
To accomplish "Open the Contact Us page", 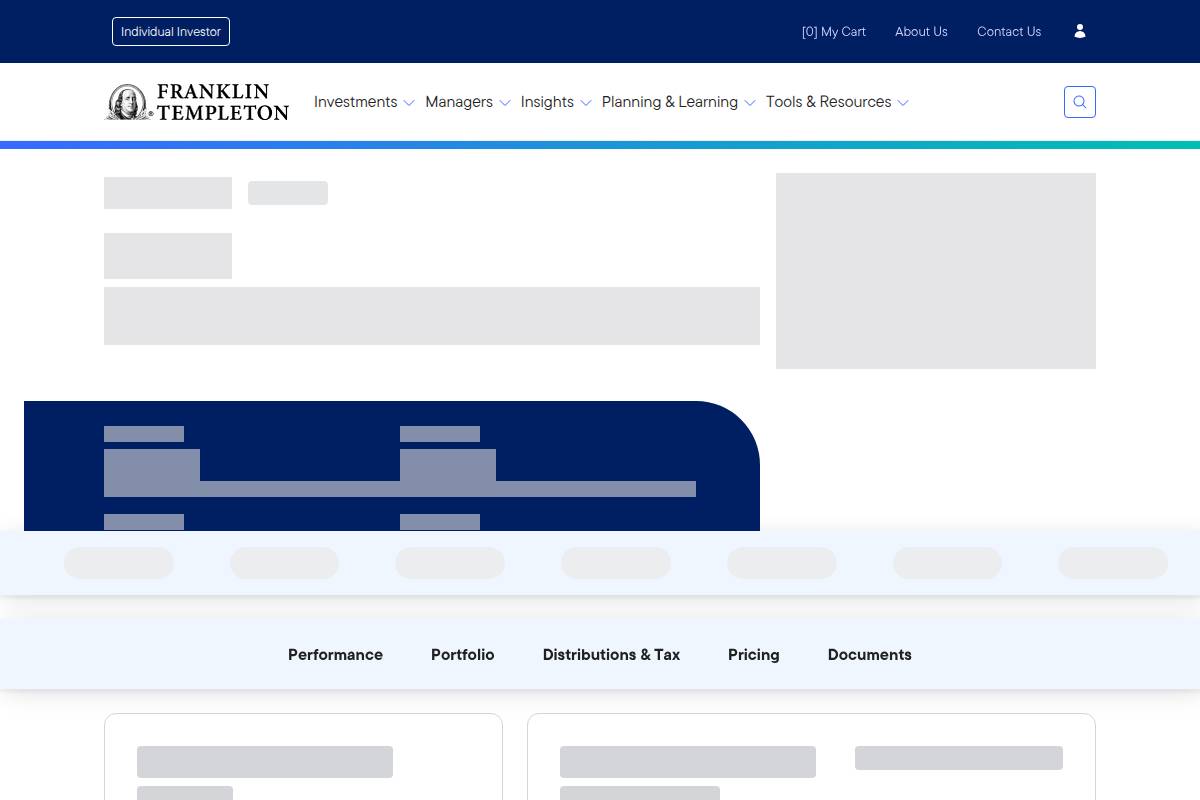I will (x=1008, y=31).
